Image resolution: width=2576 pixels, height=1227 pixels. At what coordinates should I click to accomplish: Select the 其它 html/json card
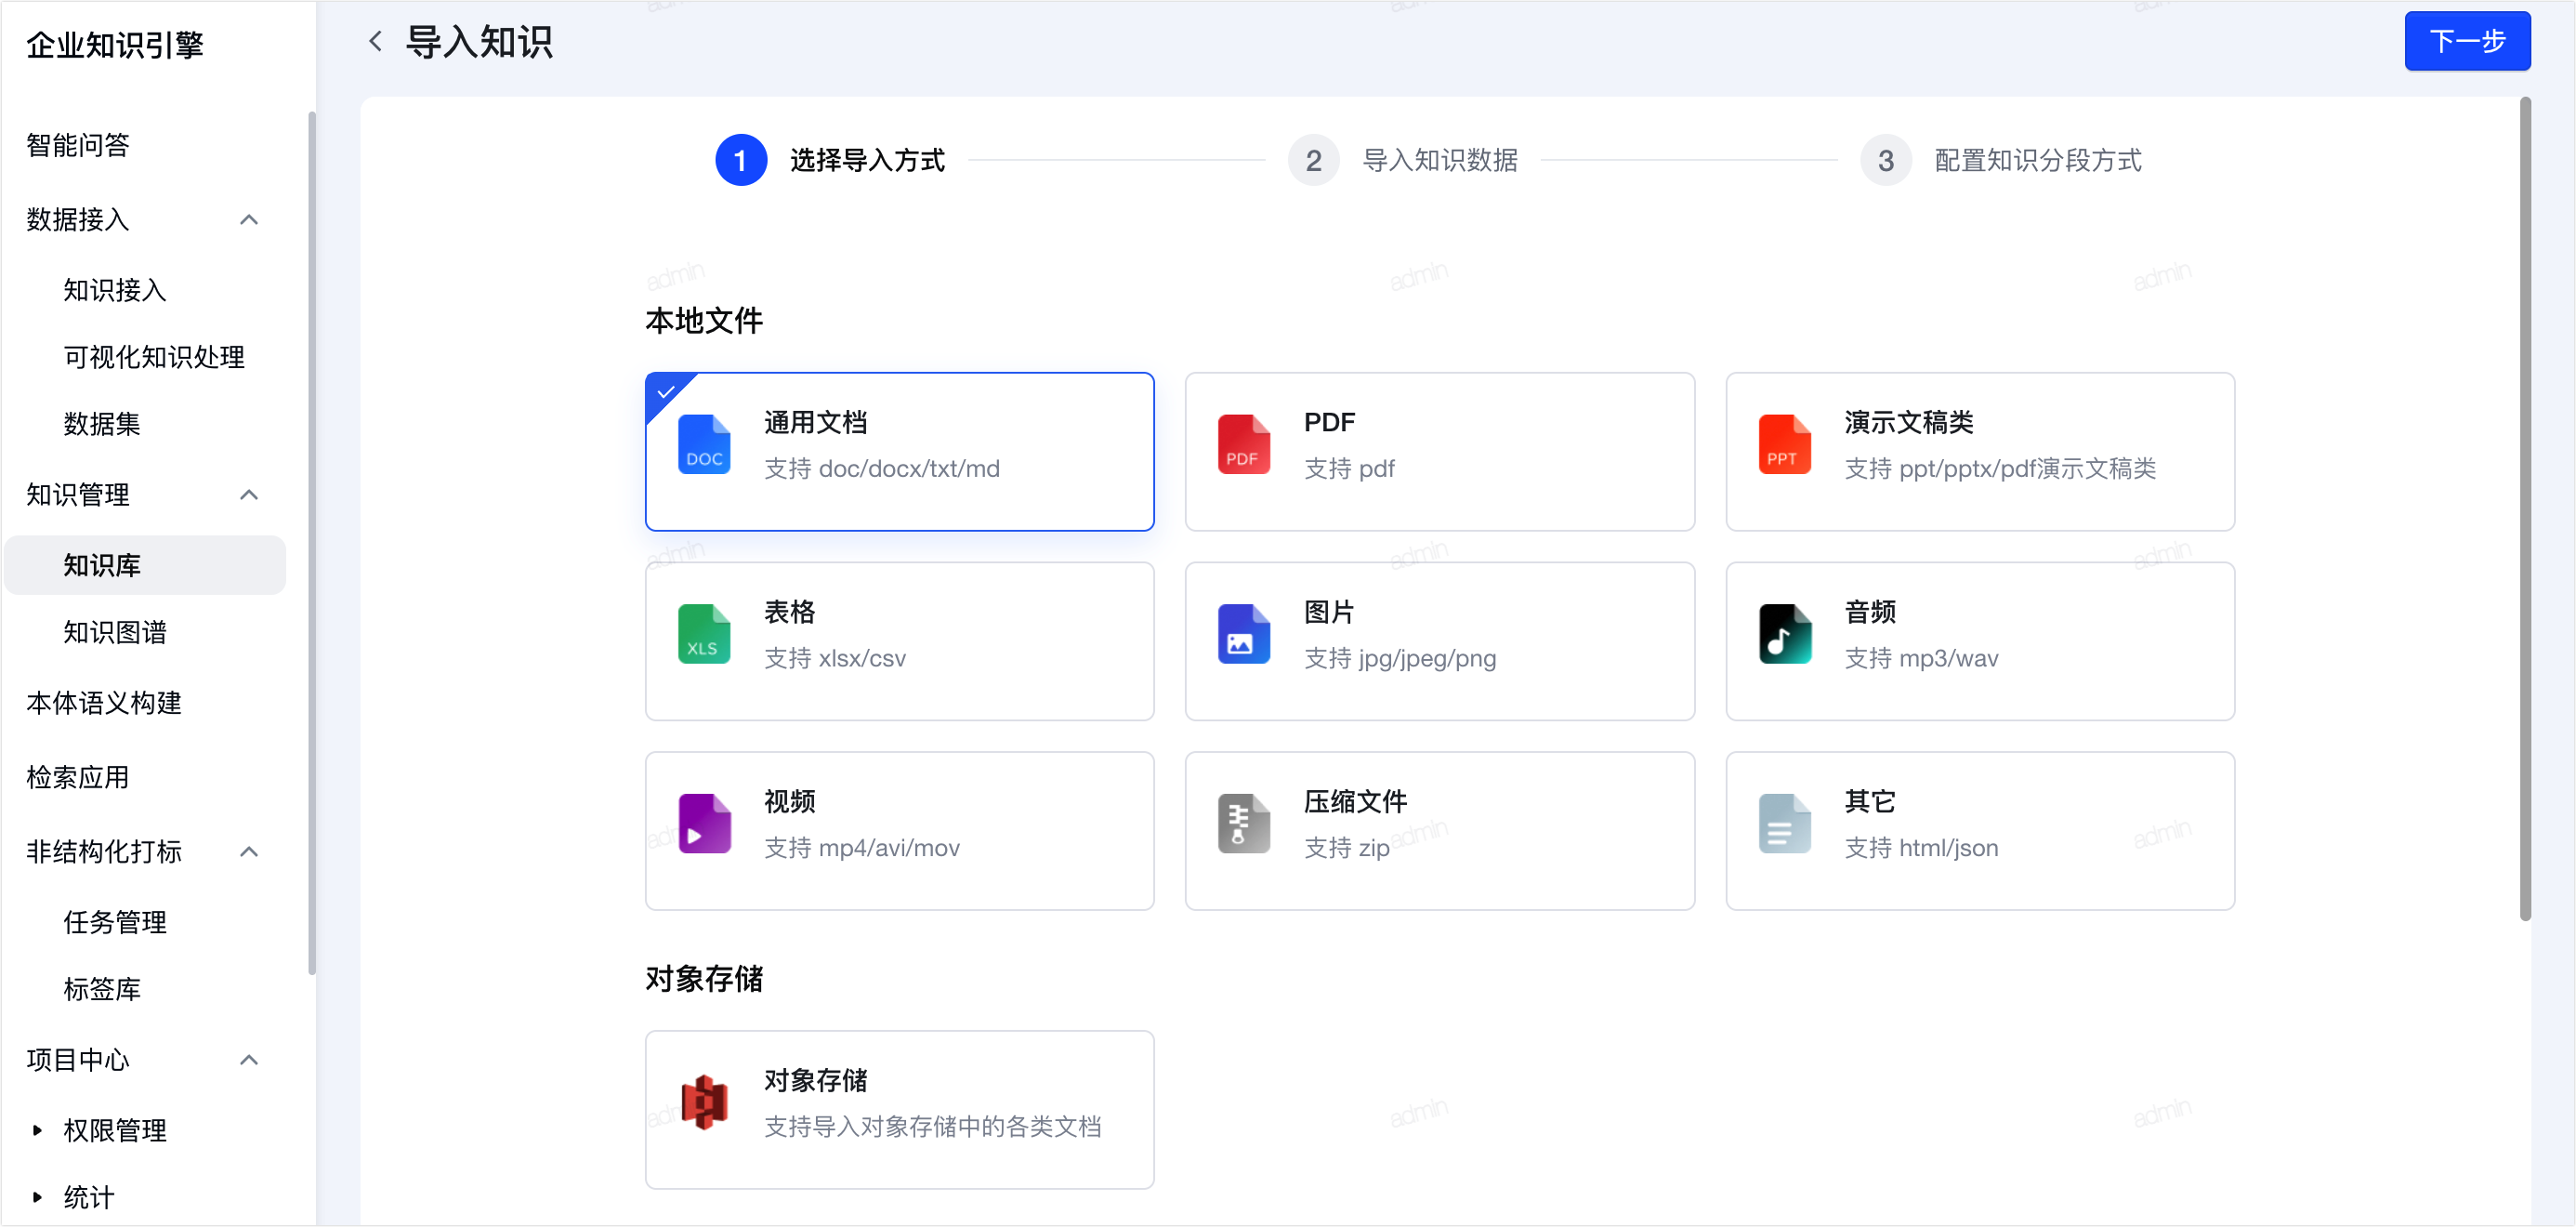1979,831
